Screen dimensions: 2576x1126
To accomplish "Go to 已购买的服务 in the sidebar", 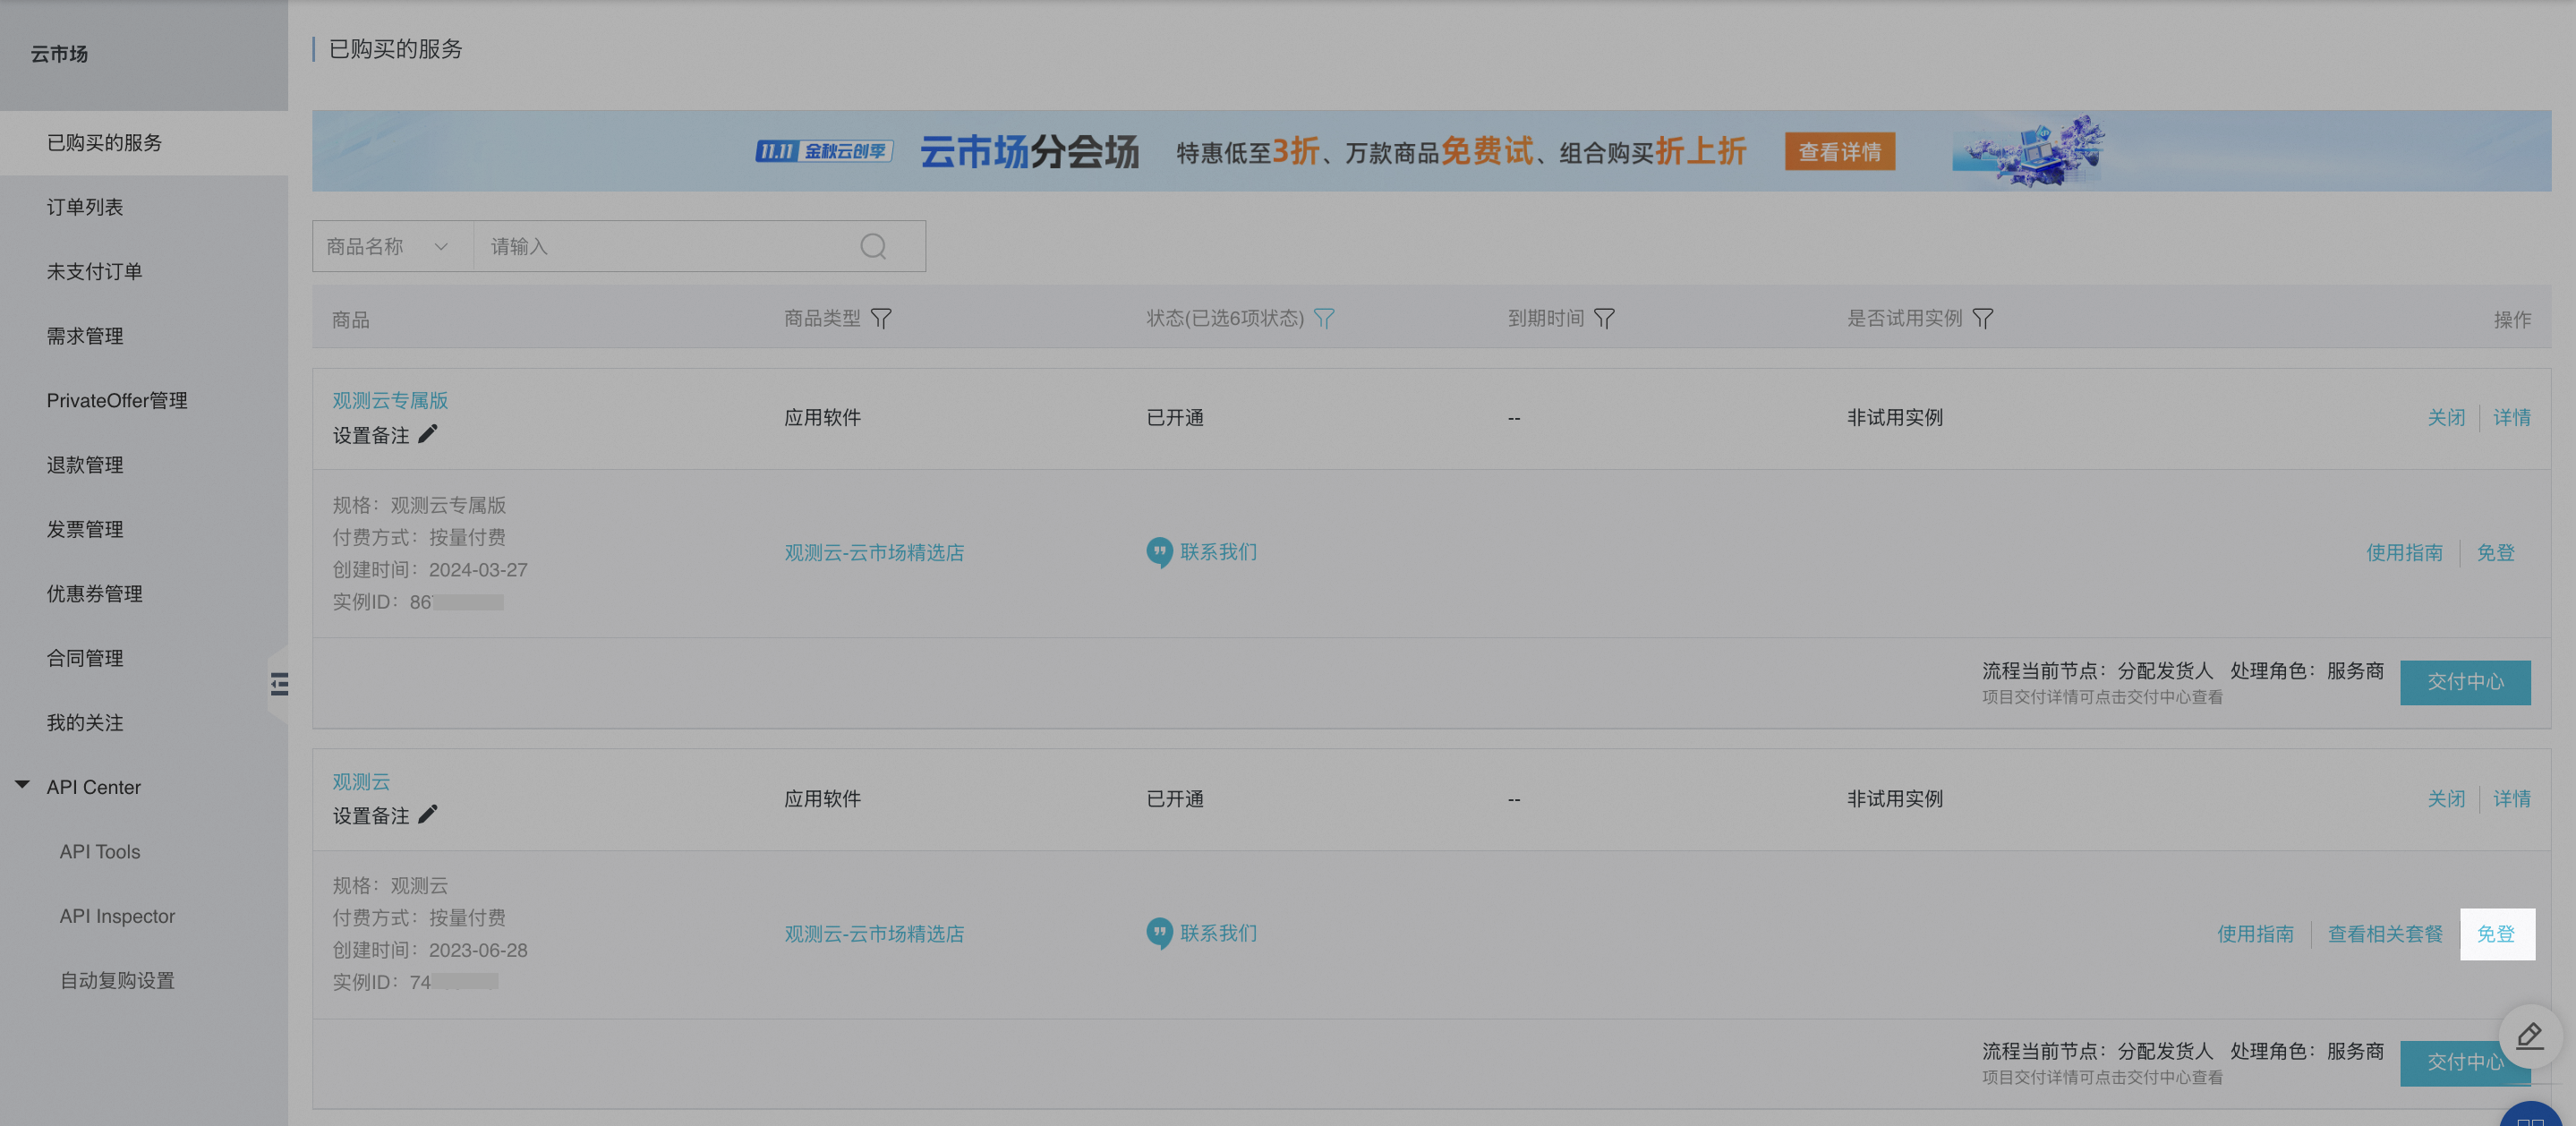I will [144, 143].
